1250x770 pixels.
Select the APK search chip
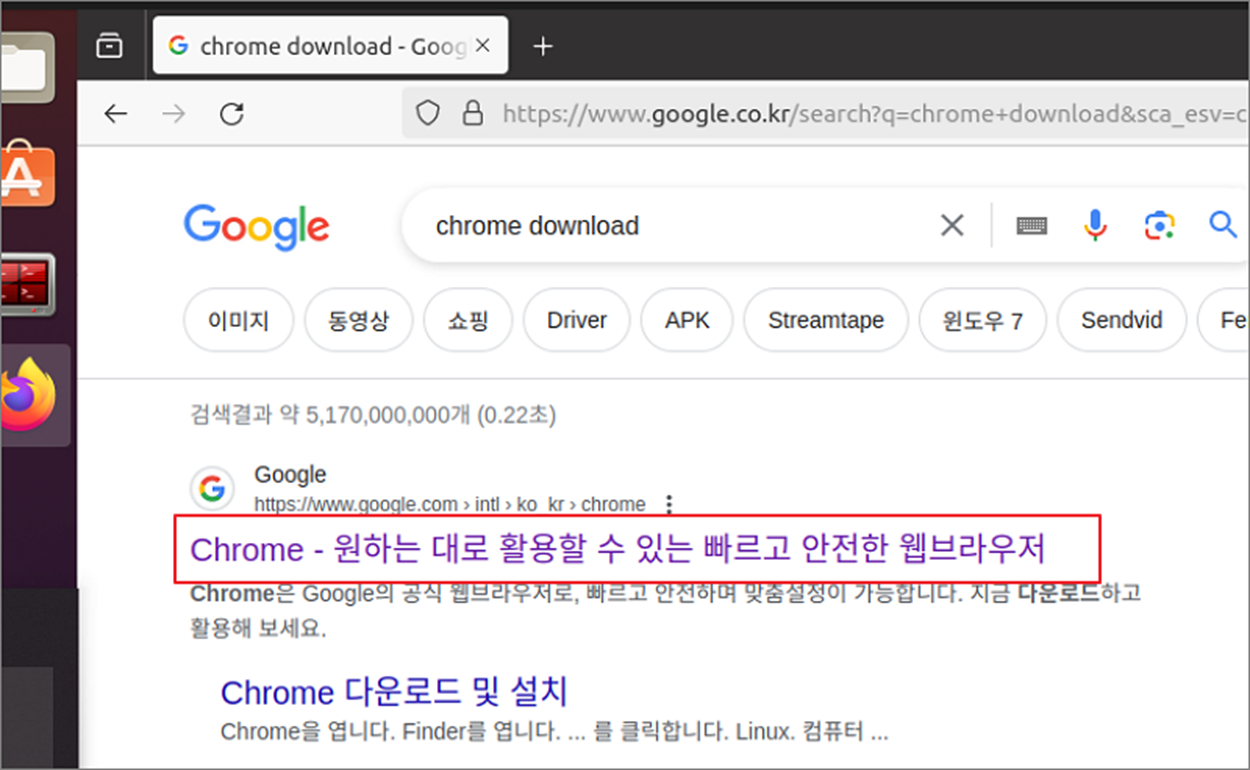click(x=687, y=321)
